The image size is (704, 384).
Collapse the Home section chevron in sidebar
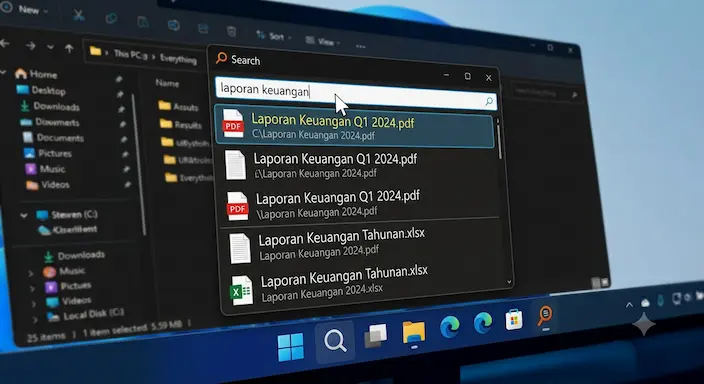(4, 71)
